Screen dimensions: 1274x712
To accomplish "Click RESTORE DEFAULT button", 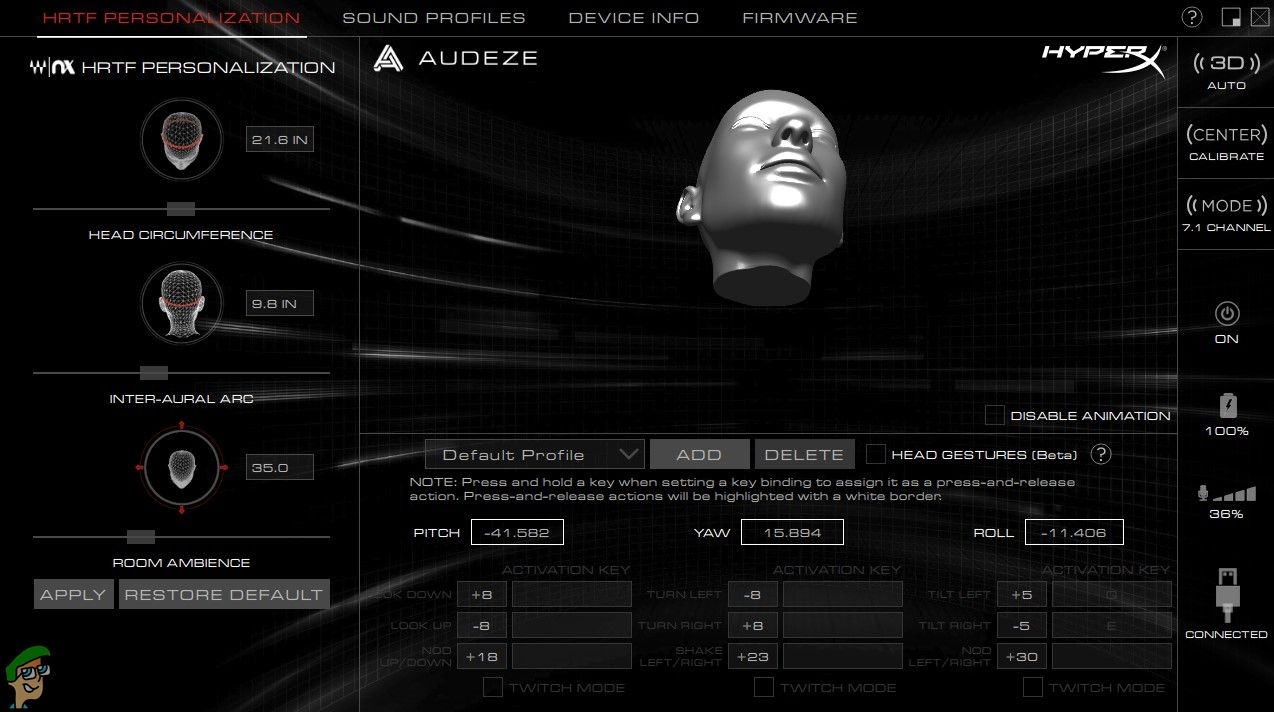I will [x=224, y=594].
